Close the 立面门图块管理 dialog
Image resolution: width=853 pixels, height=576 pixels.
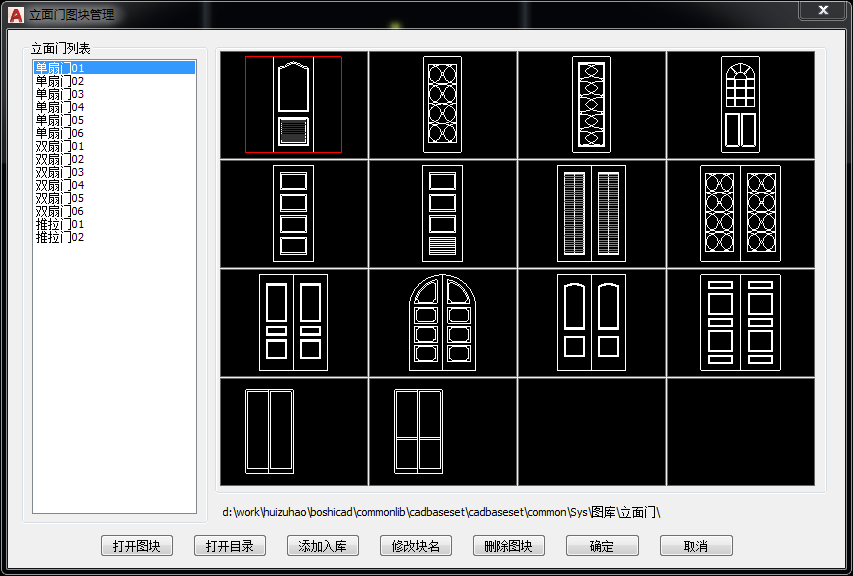coord(823,10)
